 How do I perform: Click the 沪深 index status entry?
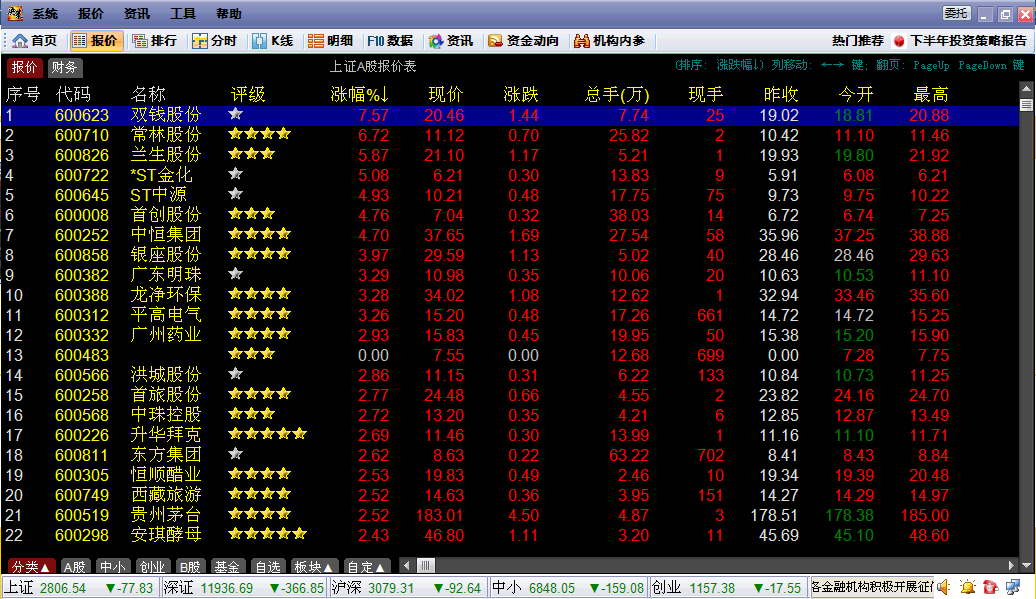click(x=407, y=588)
